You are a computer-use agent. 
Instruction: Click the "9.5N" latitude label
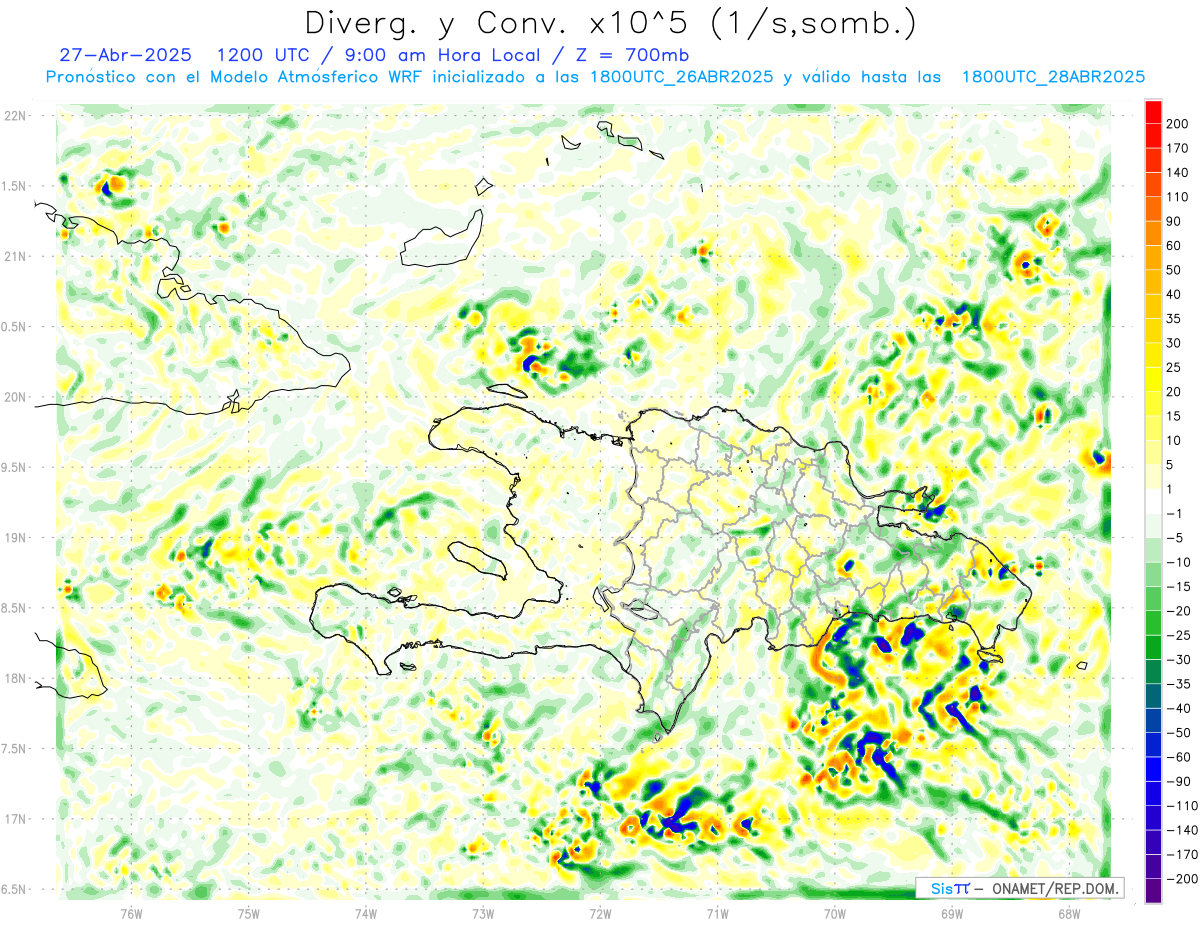[14, 467]
